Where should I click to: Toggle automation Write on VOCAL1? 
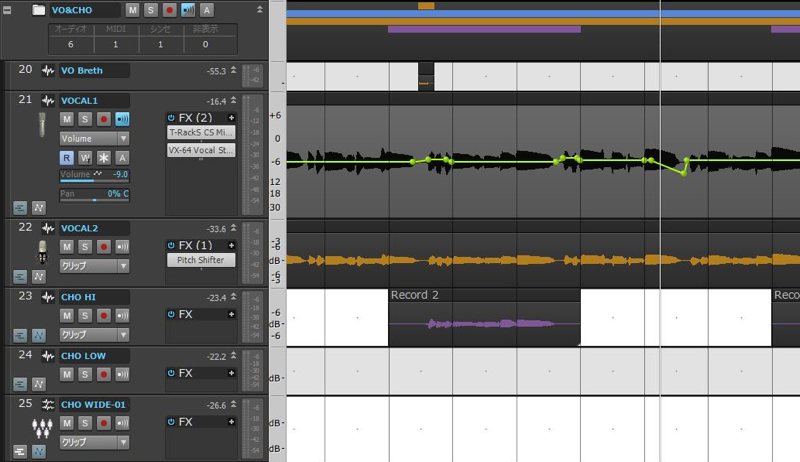[x=85, y=158]
